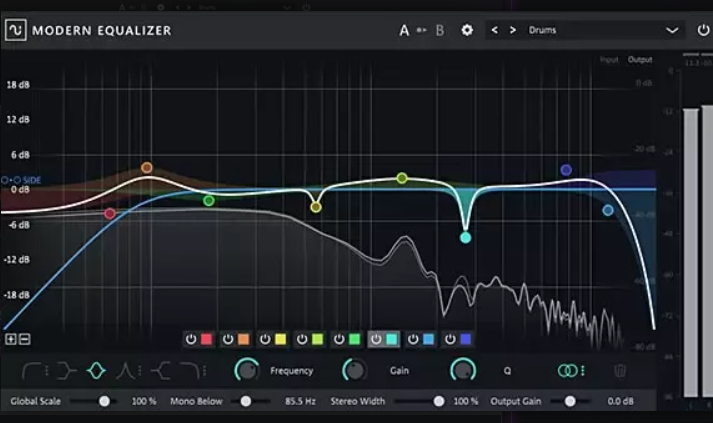Copy state A to B

pyautogui.click(x=422, y=30)
